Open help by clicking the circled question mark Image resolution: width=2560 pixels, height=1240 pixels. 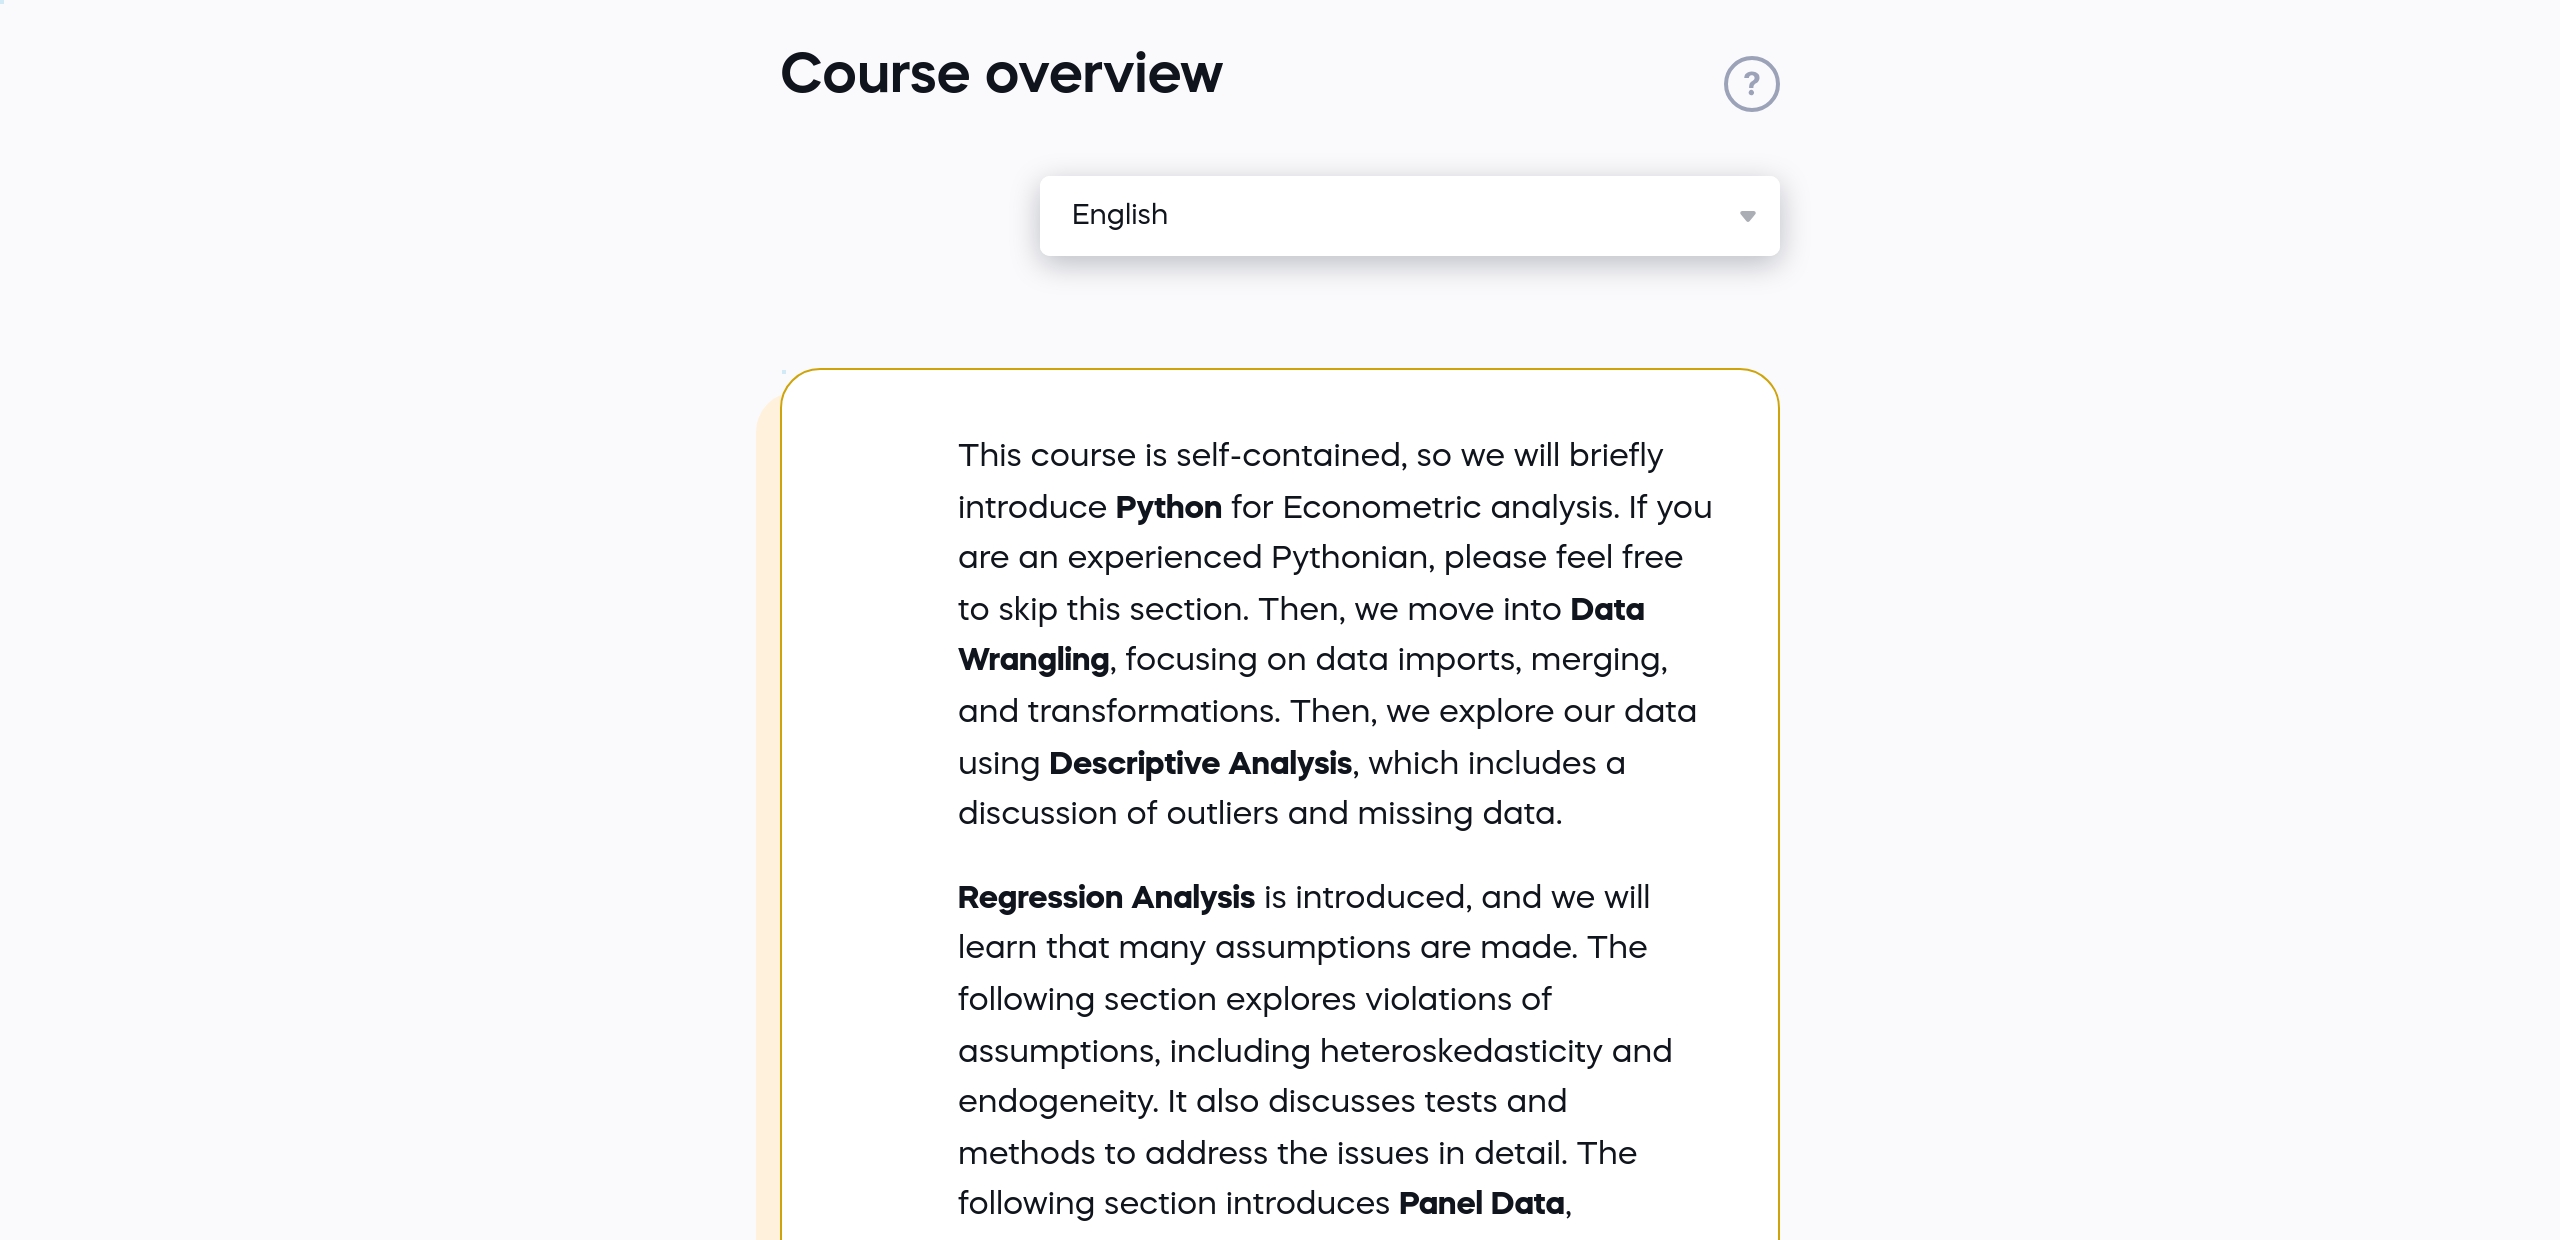[x=1751, y=83]
